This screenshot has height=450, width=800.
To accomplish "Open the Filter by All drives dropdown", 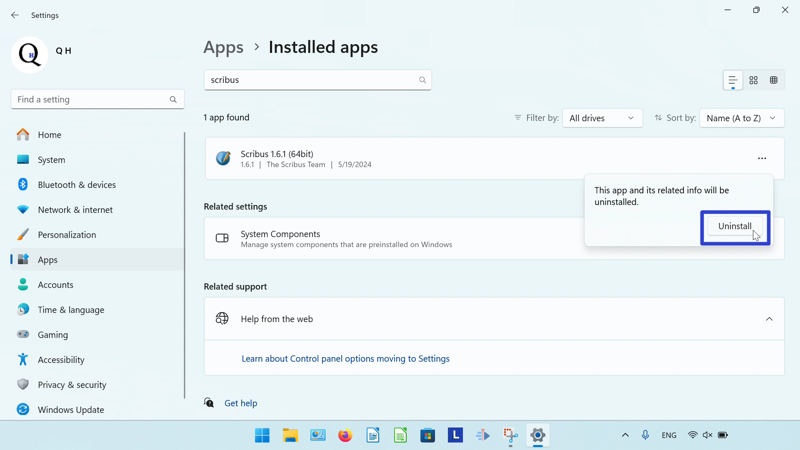I will click(x=602, y=118).
